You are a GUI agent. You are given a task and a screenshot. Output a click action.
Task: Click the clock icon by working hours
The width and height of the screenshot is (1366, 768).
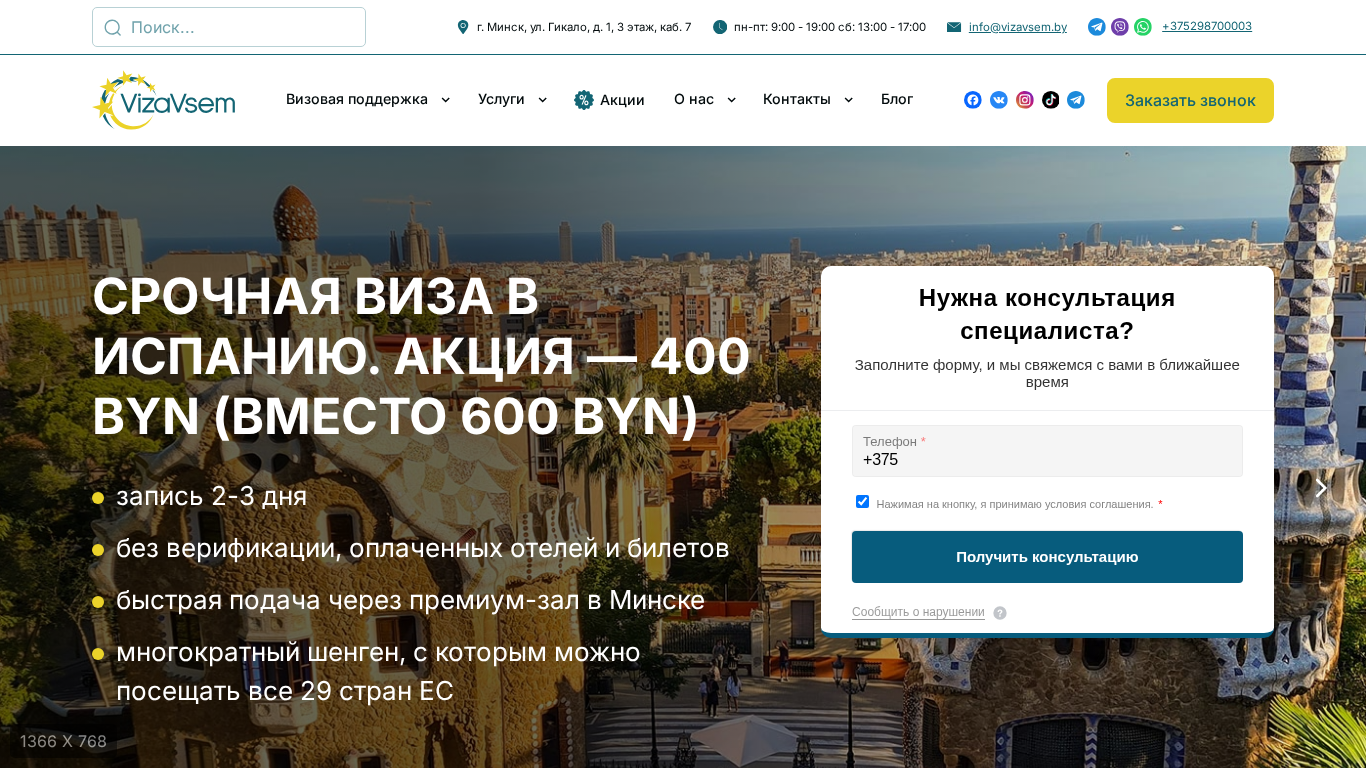(720, 27)
